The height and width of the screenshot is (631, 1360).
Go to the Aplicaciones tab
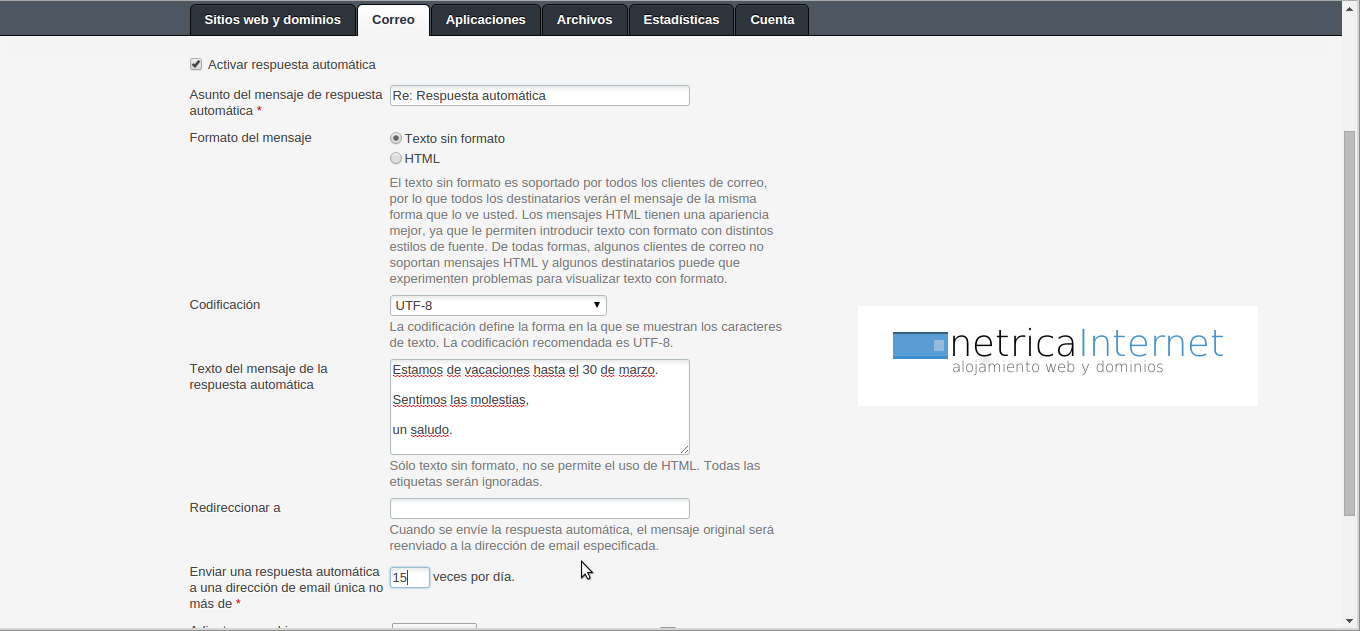click(485, 20)
